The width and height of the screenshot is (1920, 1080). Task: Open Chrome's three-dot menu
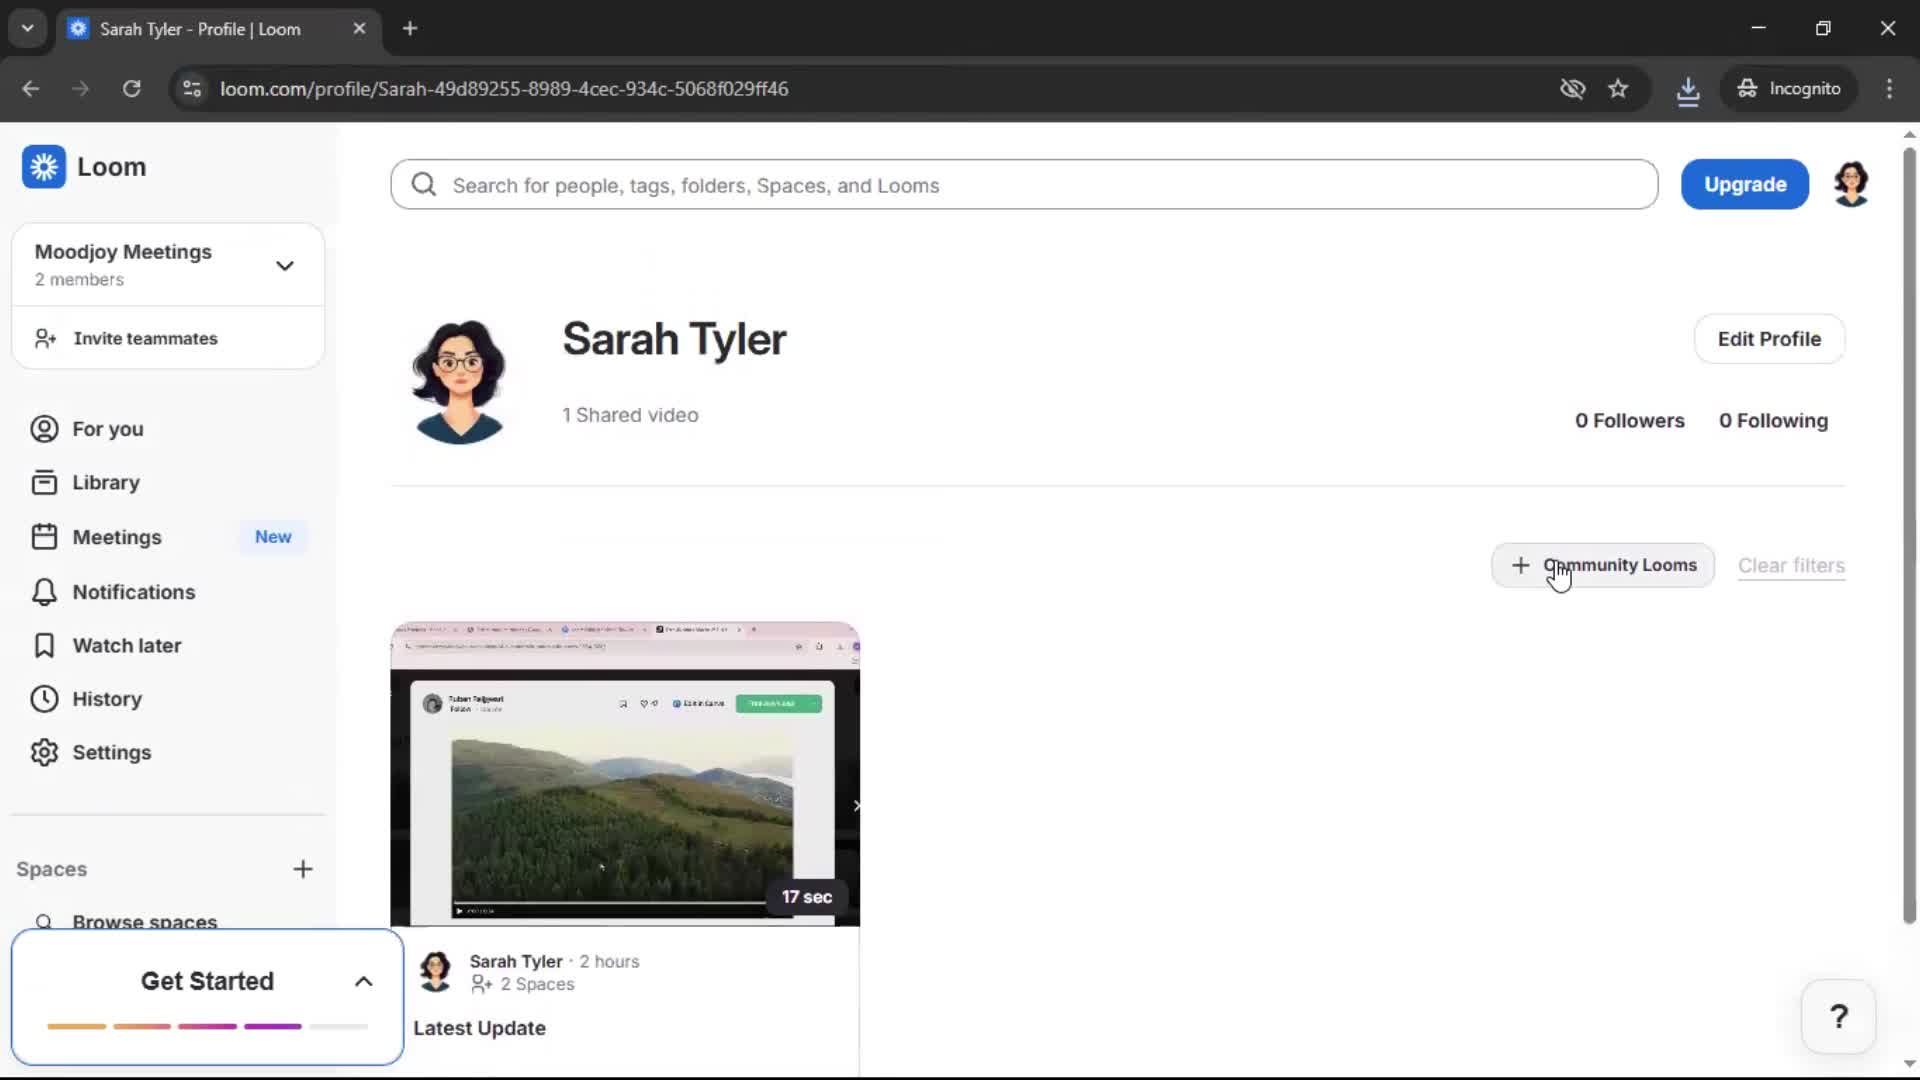[1889, 88]
